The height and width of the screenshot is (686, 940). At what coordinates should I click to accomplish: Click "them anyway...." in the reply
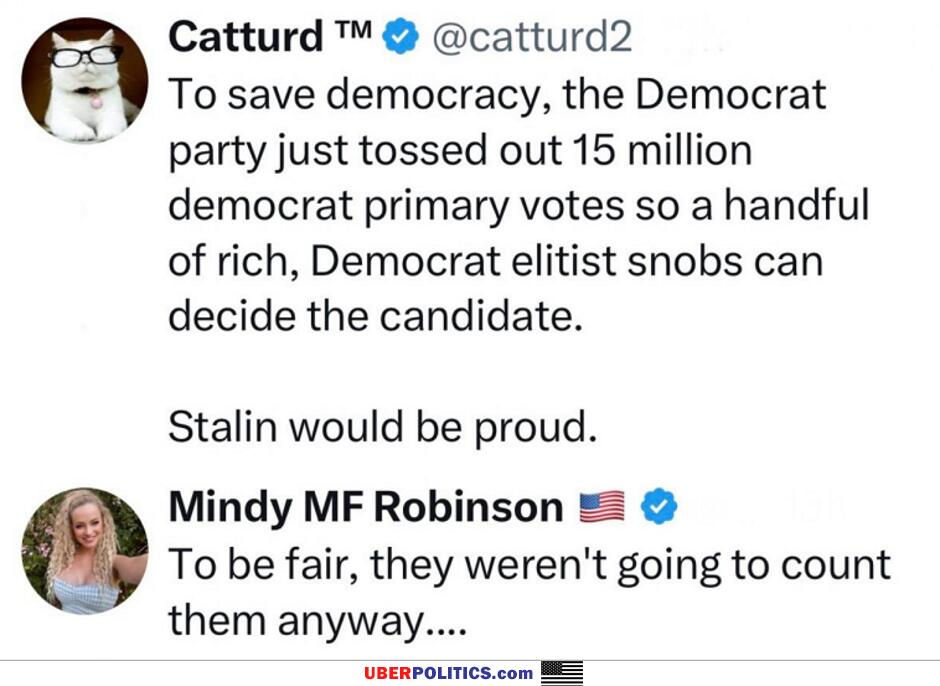point(316,621)
